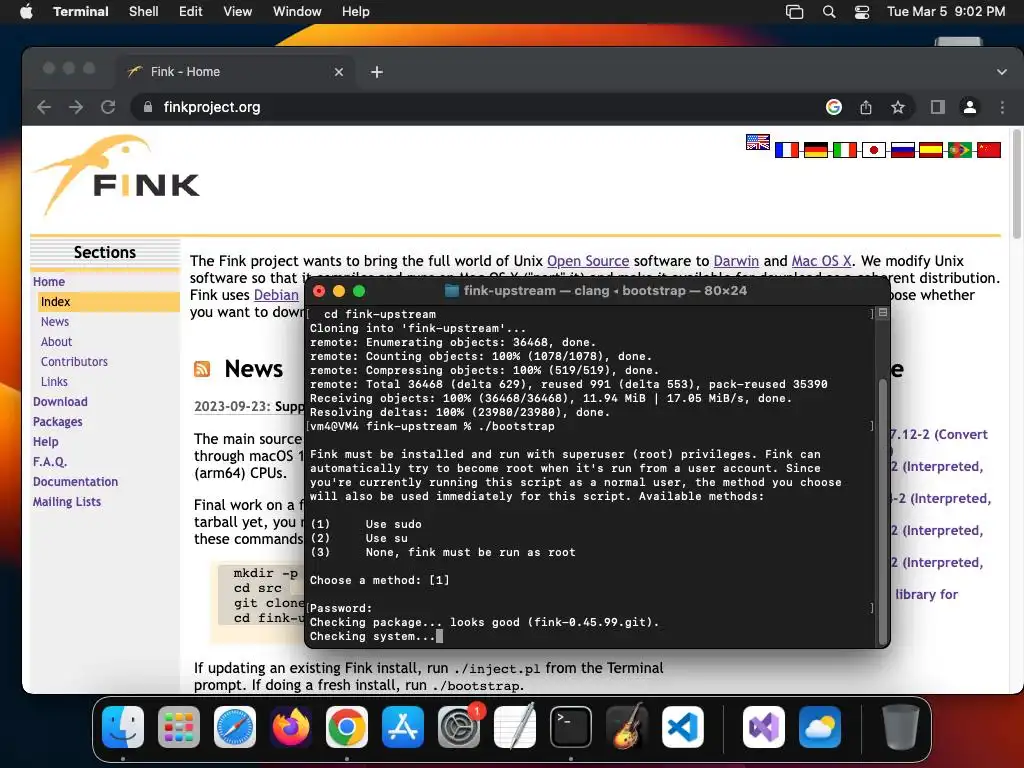Image resolution: width=1024 pixels, height=768 pixels.
Task: Open Finder from the Dock
Action: click(x=123, y=727)
